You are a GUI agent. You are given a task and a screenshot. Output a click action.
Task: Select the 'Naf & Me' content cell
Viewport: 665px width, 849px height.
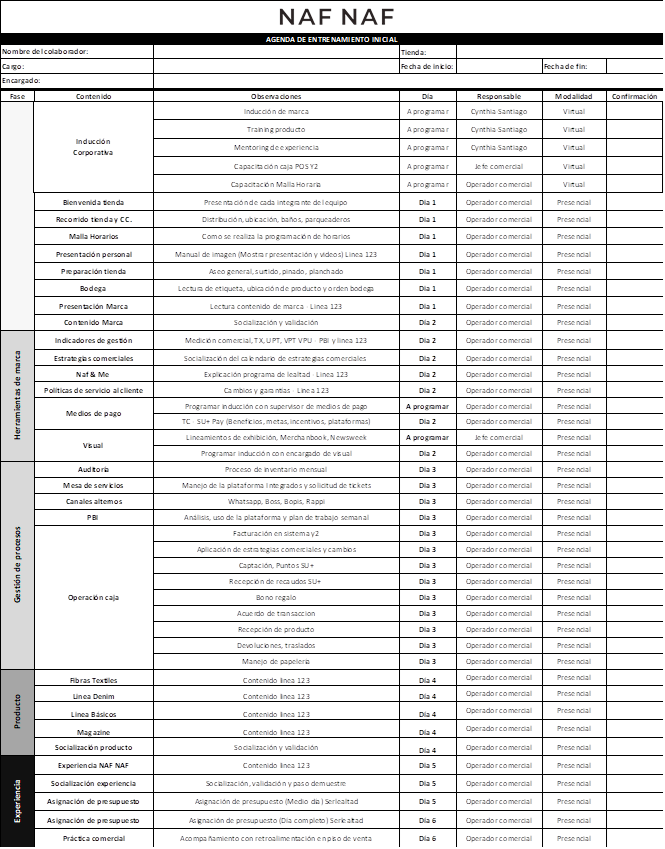(x=94, y=374)
